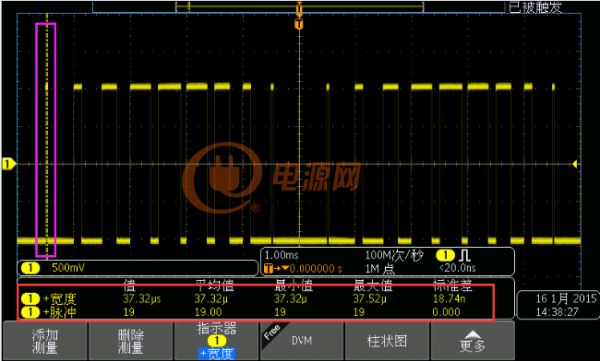Click the orange trigger position marker T
600x361 pixels.
[299, 25]
